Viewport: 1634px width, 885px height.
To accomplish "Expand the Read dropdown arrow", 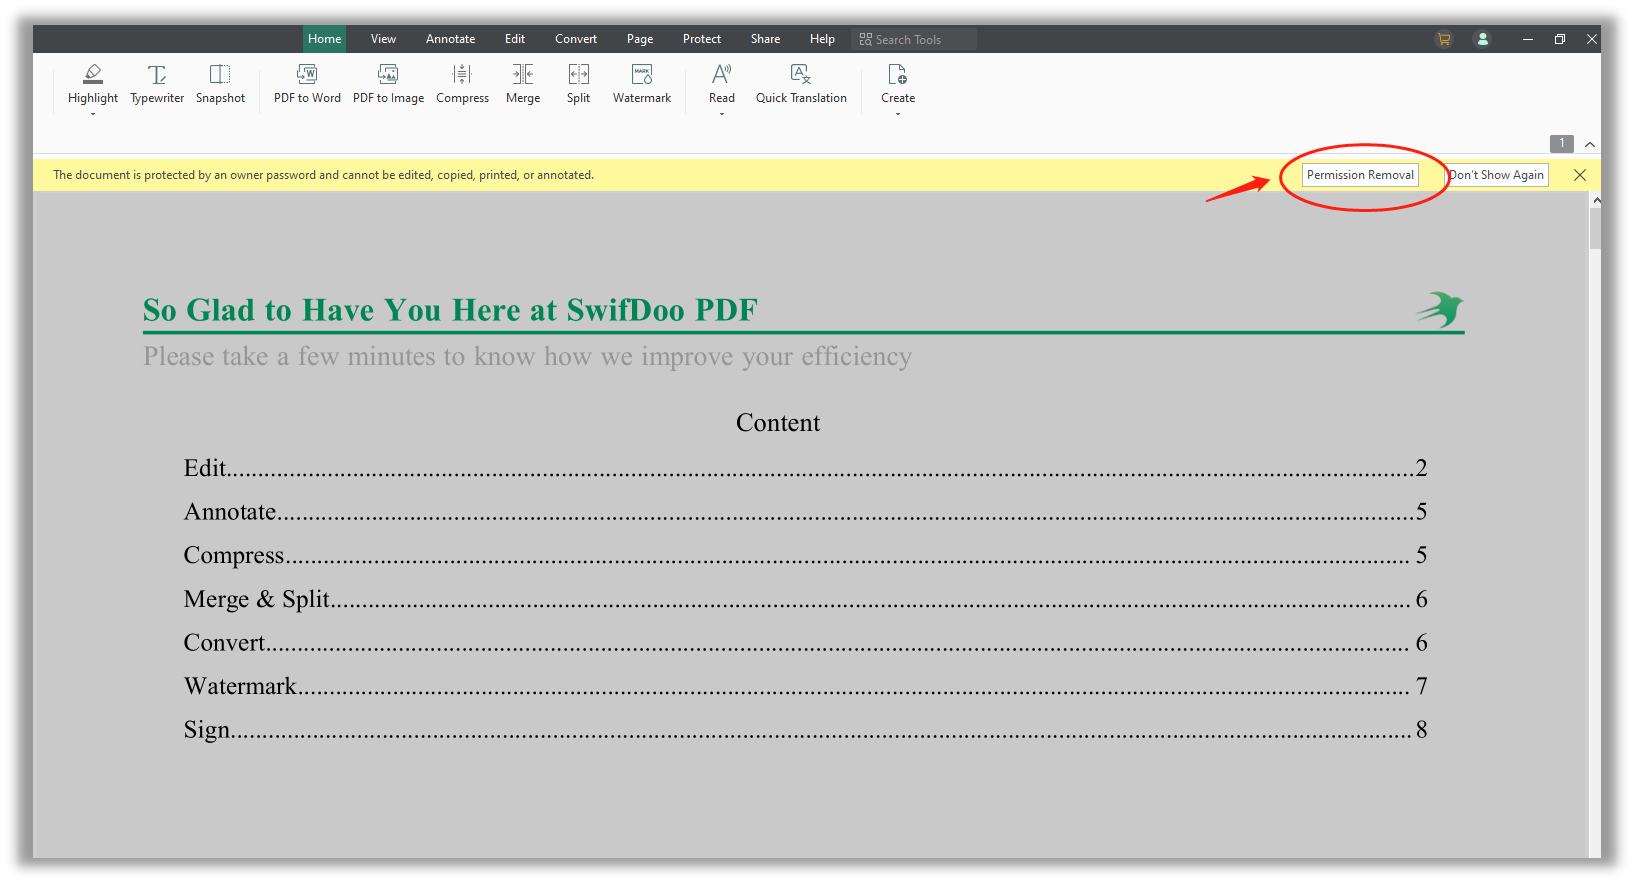I will (722, 114).
